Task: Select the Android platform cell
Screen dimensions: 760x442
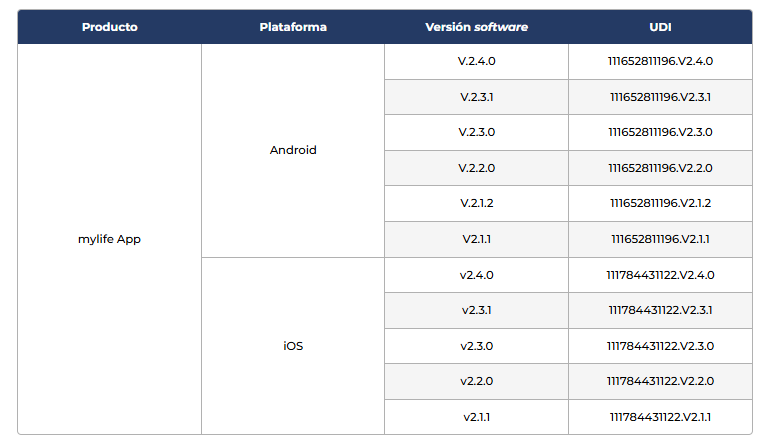Action: tap(293, 150)
